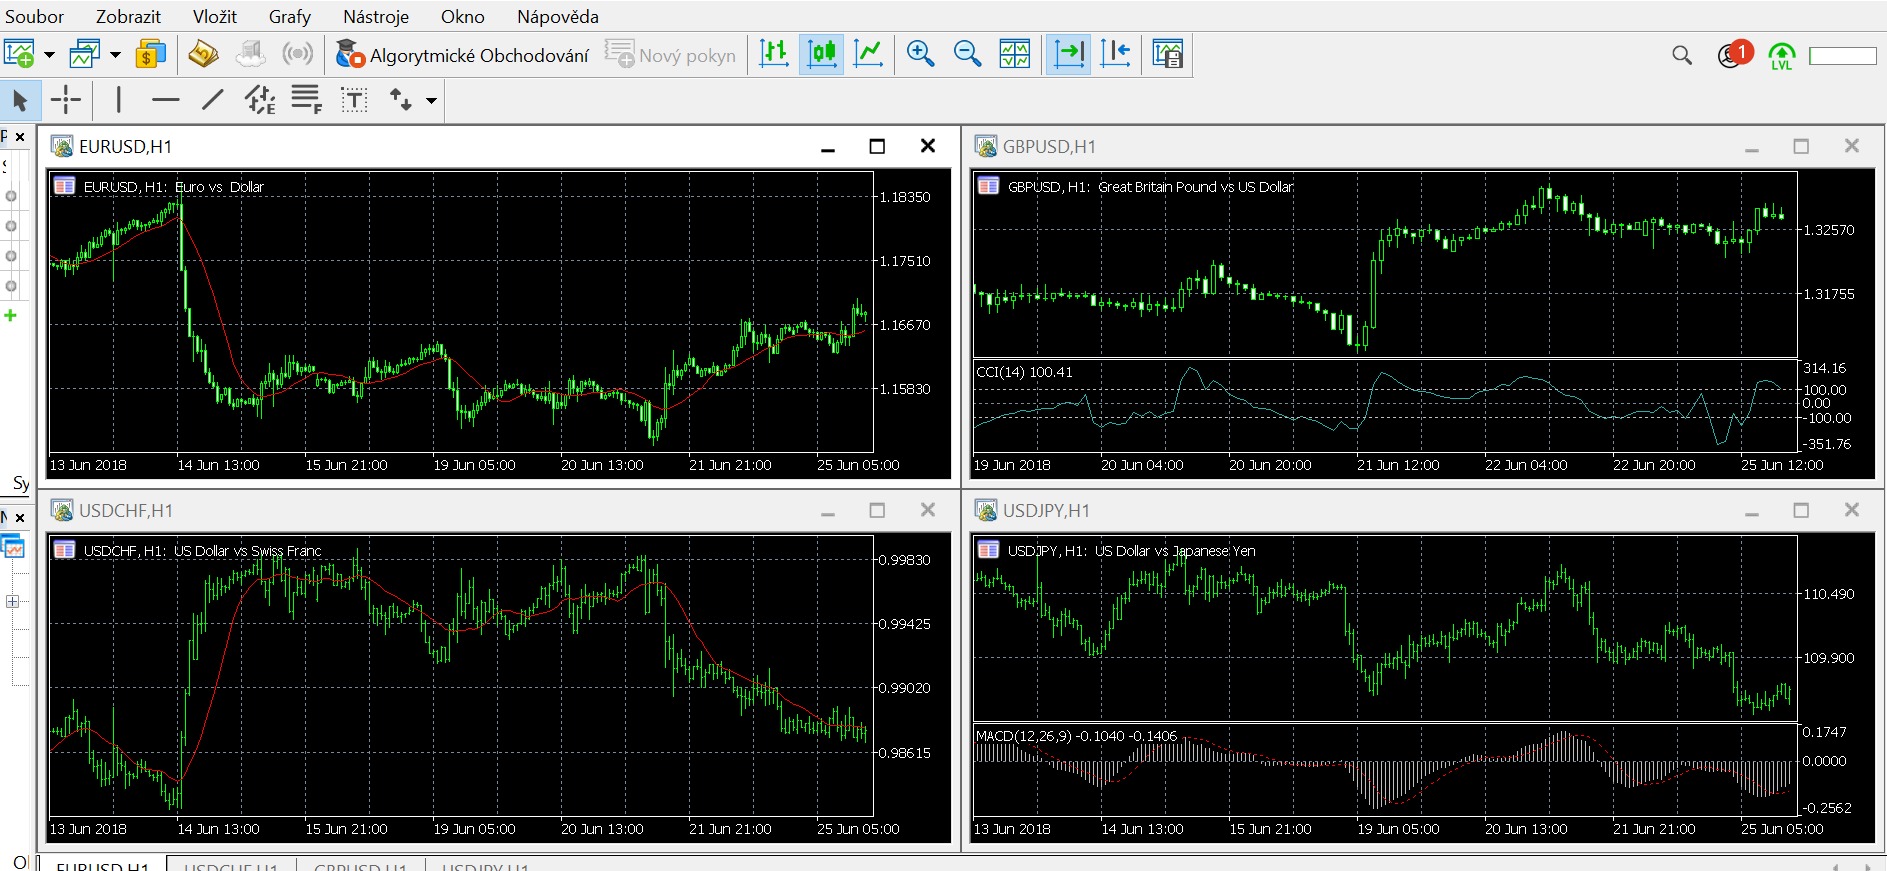Draw a trendline with diagonal line tool
The image size is (1887, 871).
[213, 99]
